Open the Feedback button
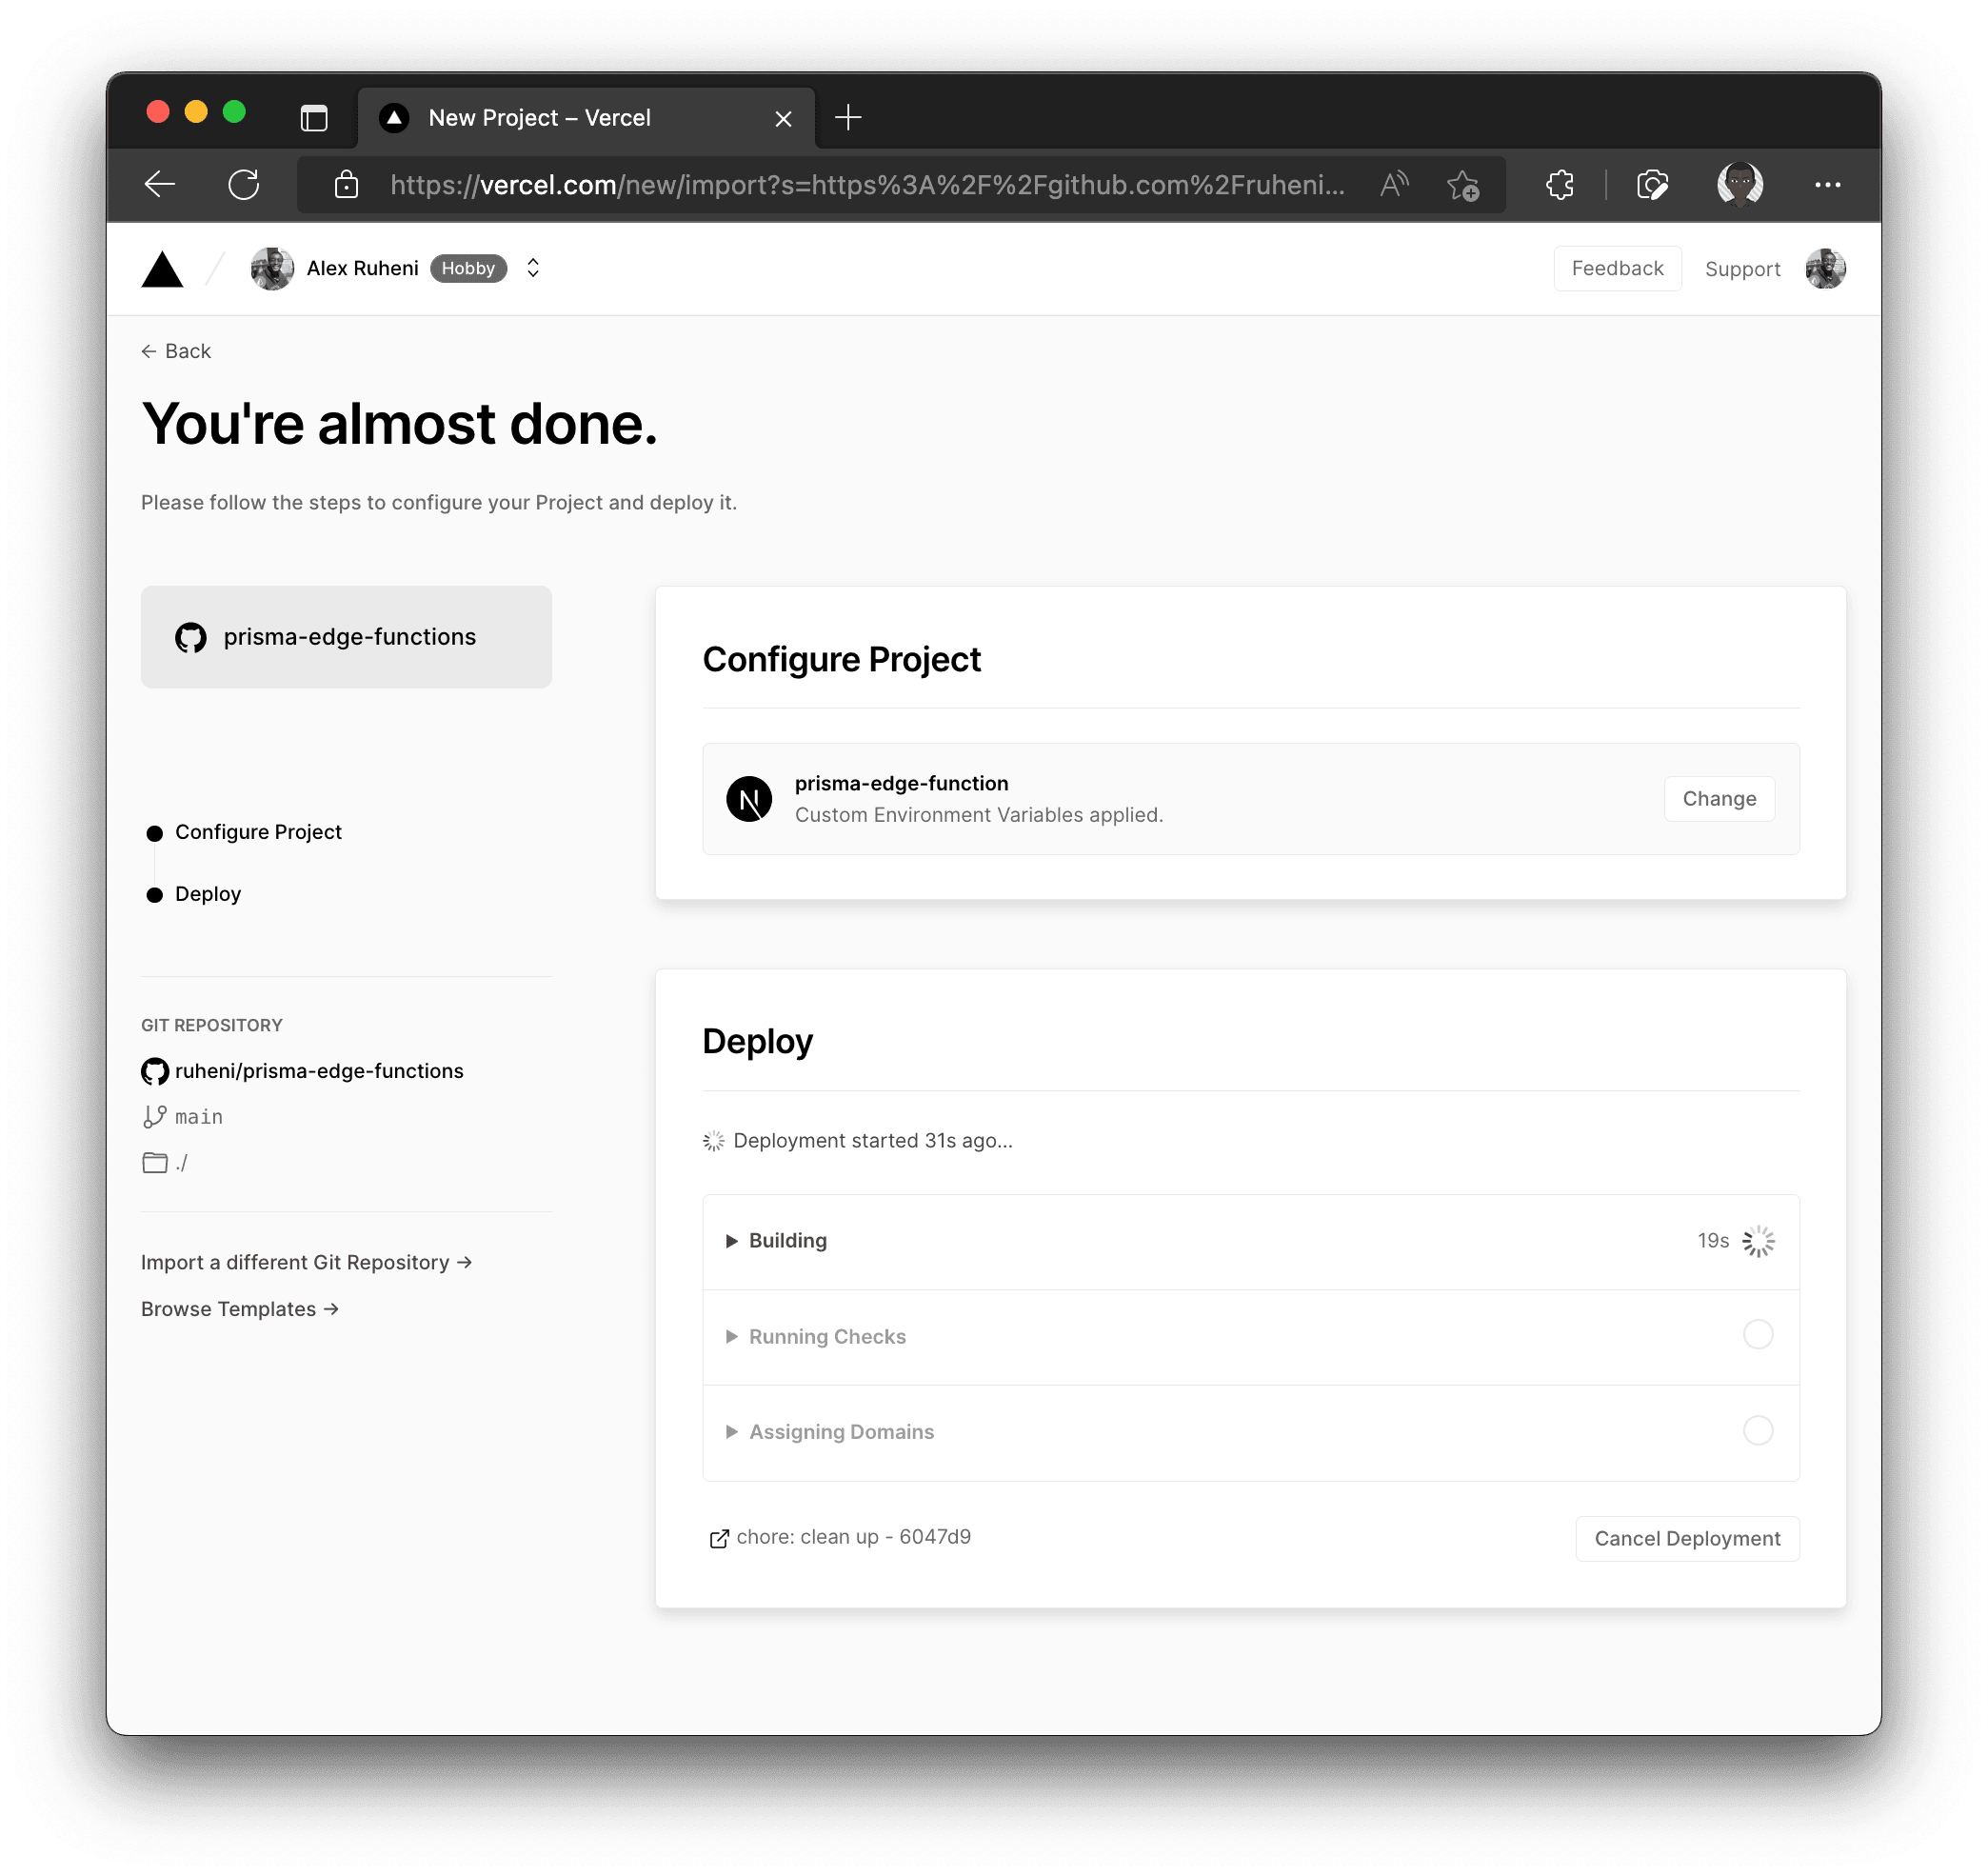The height and width of the screenshot is (1876, 1988). click(1616, 269)
